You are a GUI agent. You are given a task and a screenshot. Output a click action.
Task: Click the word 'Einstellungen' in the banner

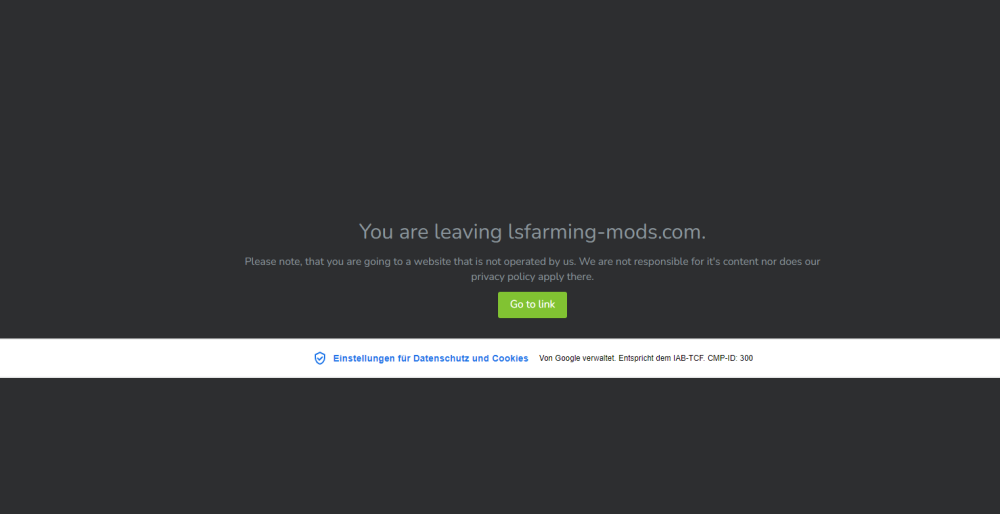[x=364, y=358]
